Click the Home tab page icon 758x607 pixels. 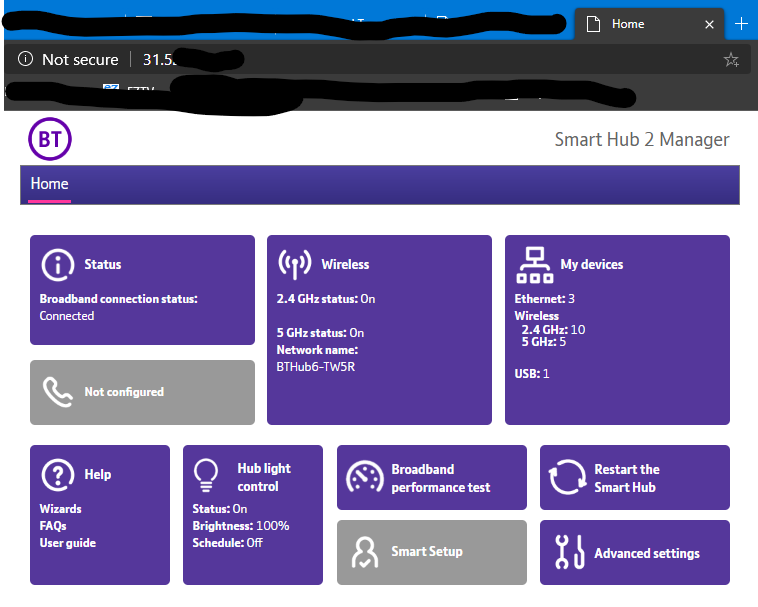[593, 24]
